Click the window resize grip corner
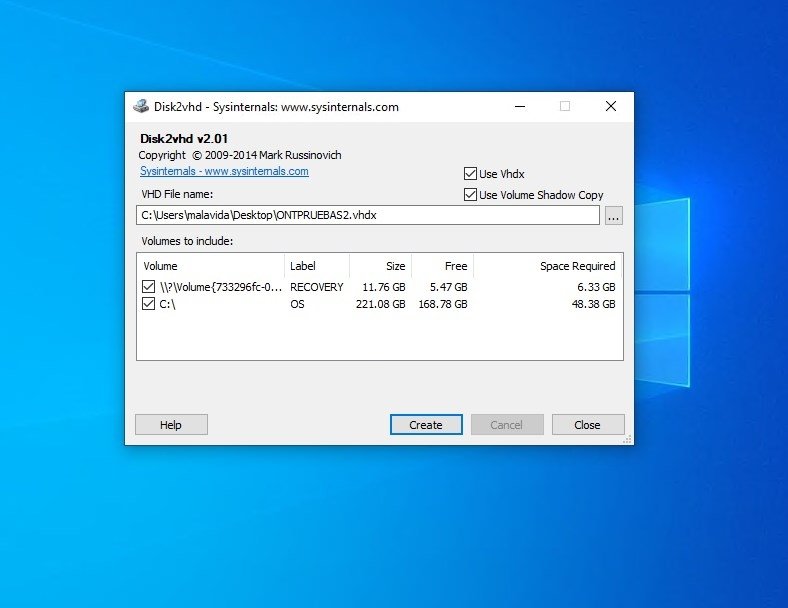The width and height of the screenshot is (788, 608). coord(627,440)
